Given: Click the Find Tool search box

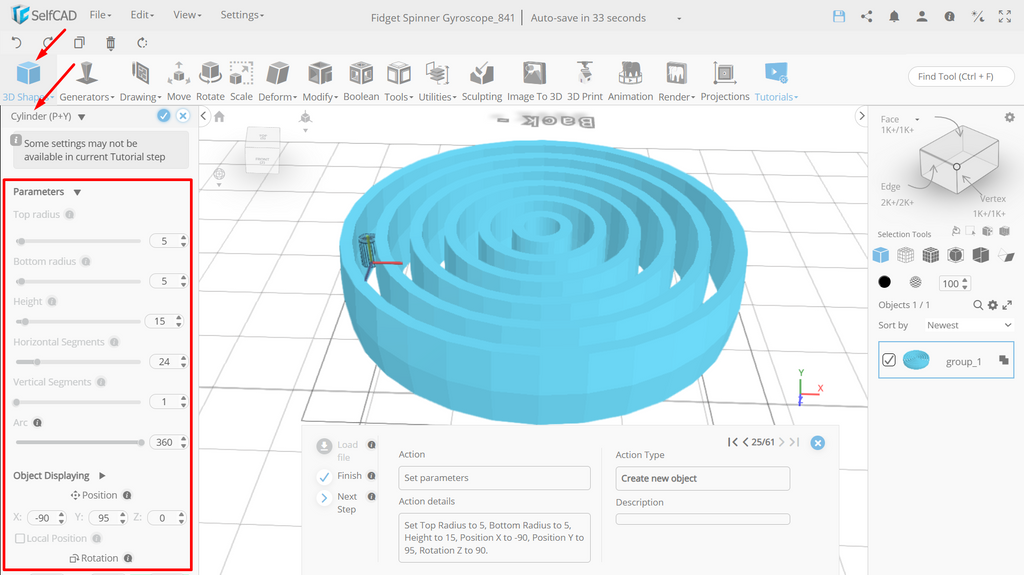Looking at the screenshot, I should (x=961, y=76).
